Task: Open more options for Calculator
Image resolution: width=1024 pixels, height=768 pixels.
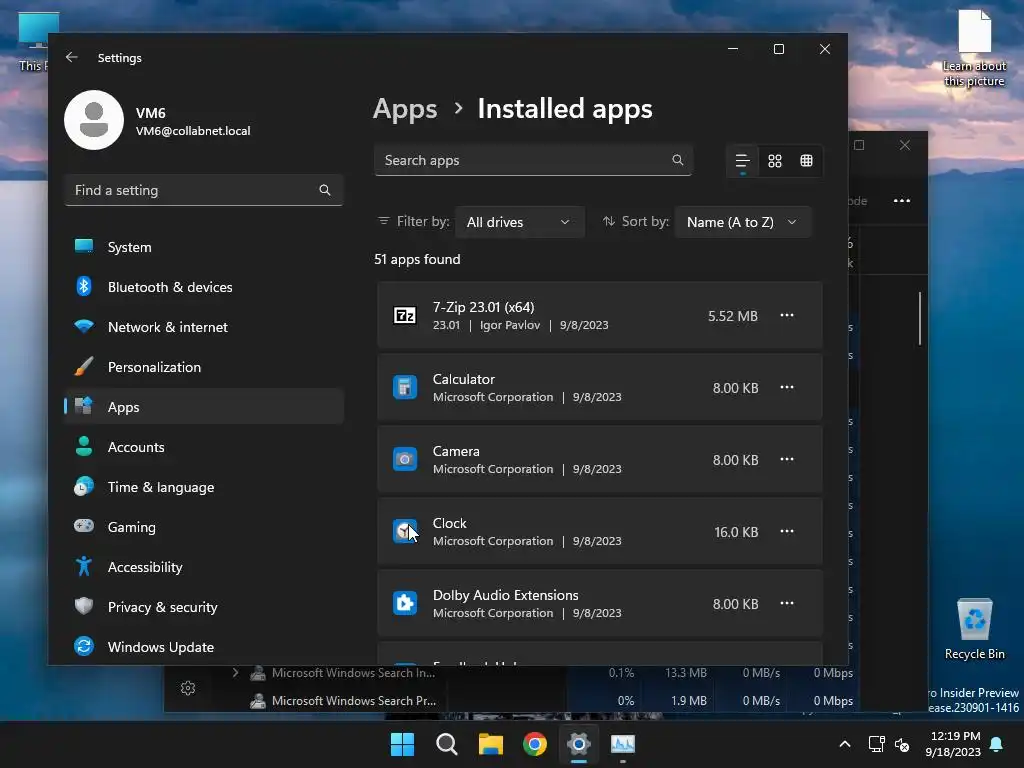Action: [787, 387]
